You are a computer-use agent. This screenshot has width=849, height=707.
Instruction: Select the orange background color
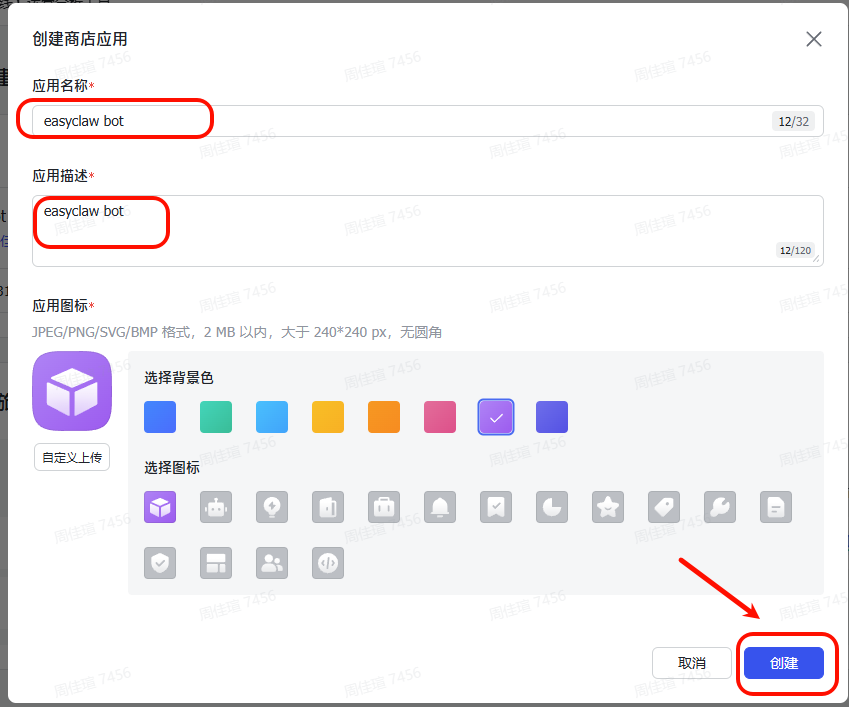[x=384, y=417]
